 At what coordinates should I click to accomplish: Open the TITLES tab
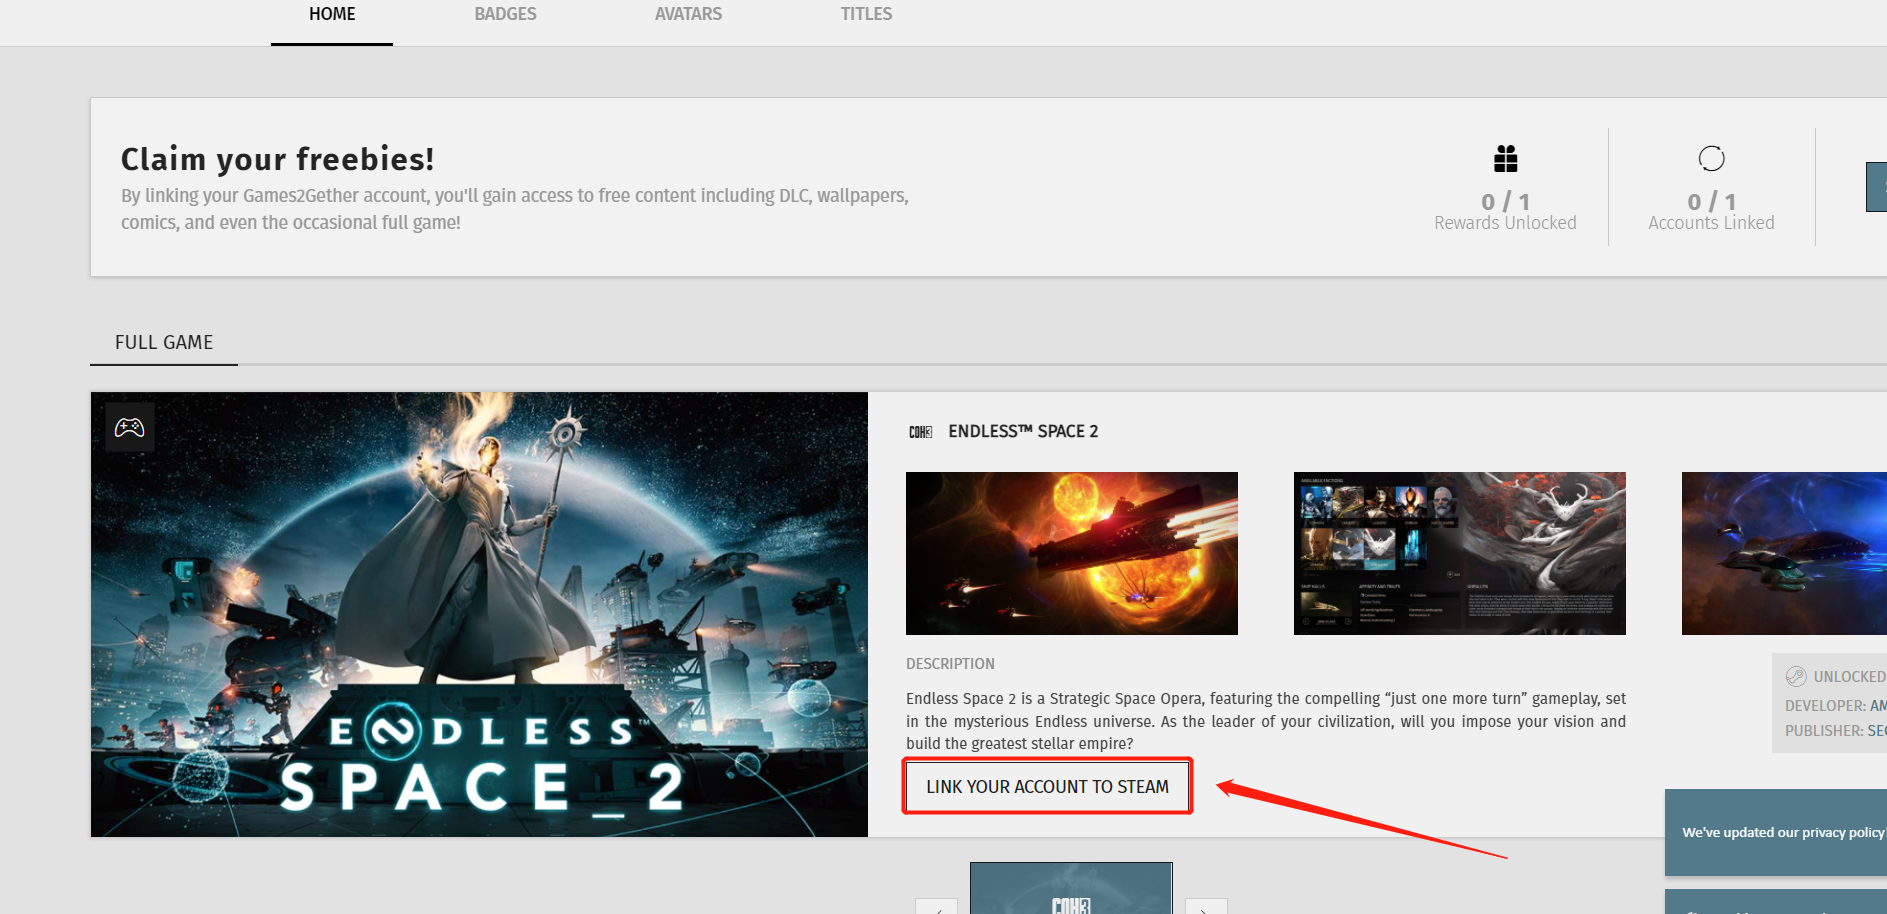pyautogui.click(x=866, y=15)
